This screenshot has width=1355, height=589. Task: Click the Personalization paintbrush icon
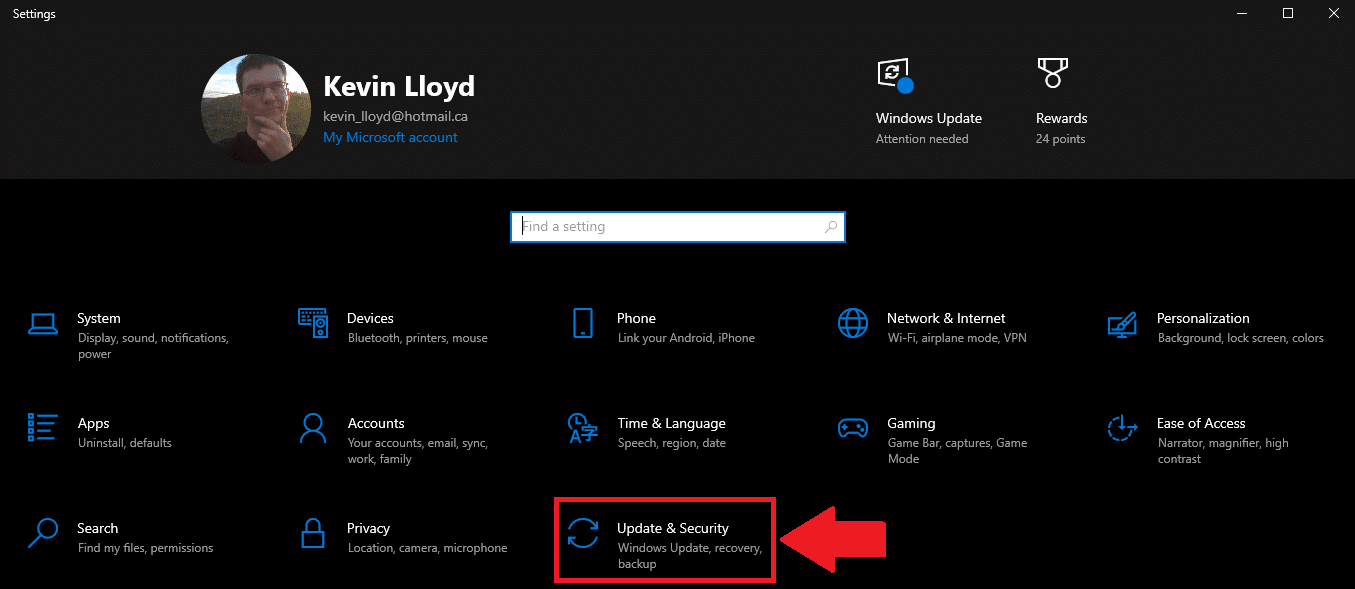click(1123, 323)
